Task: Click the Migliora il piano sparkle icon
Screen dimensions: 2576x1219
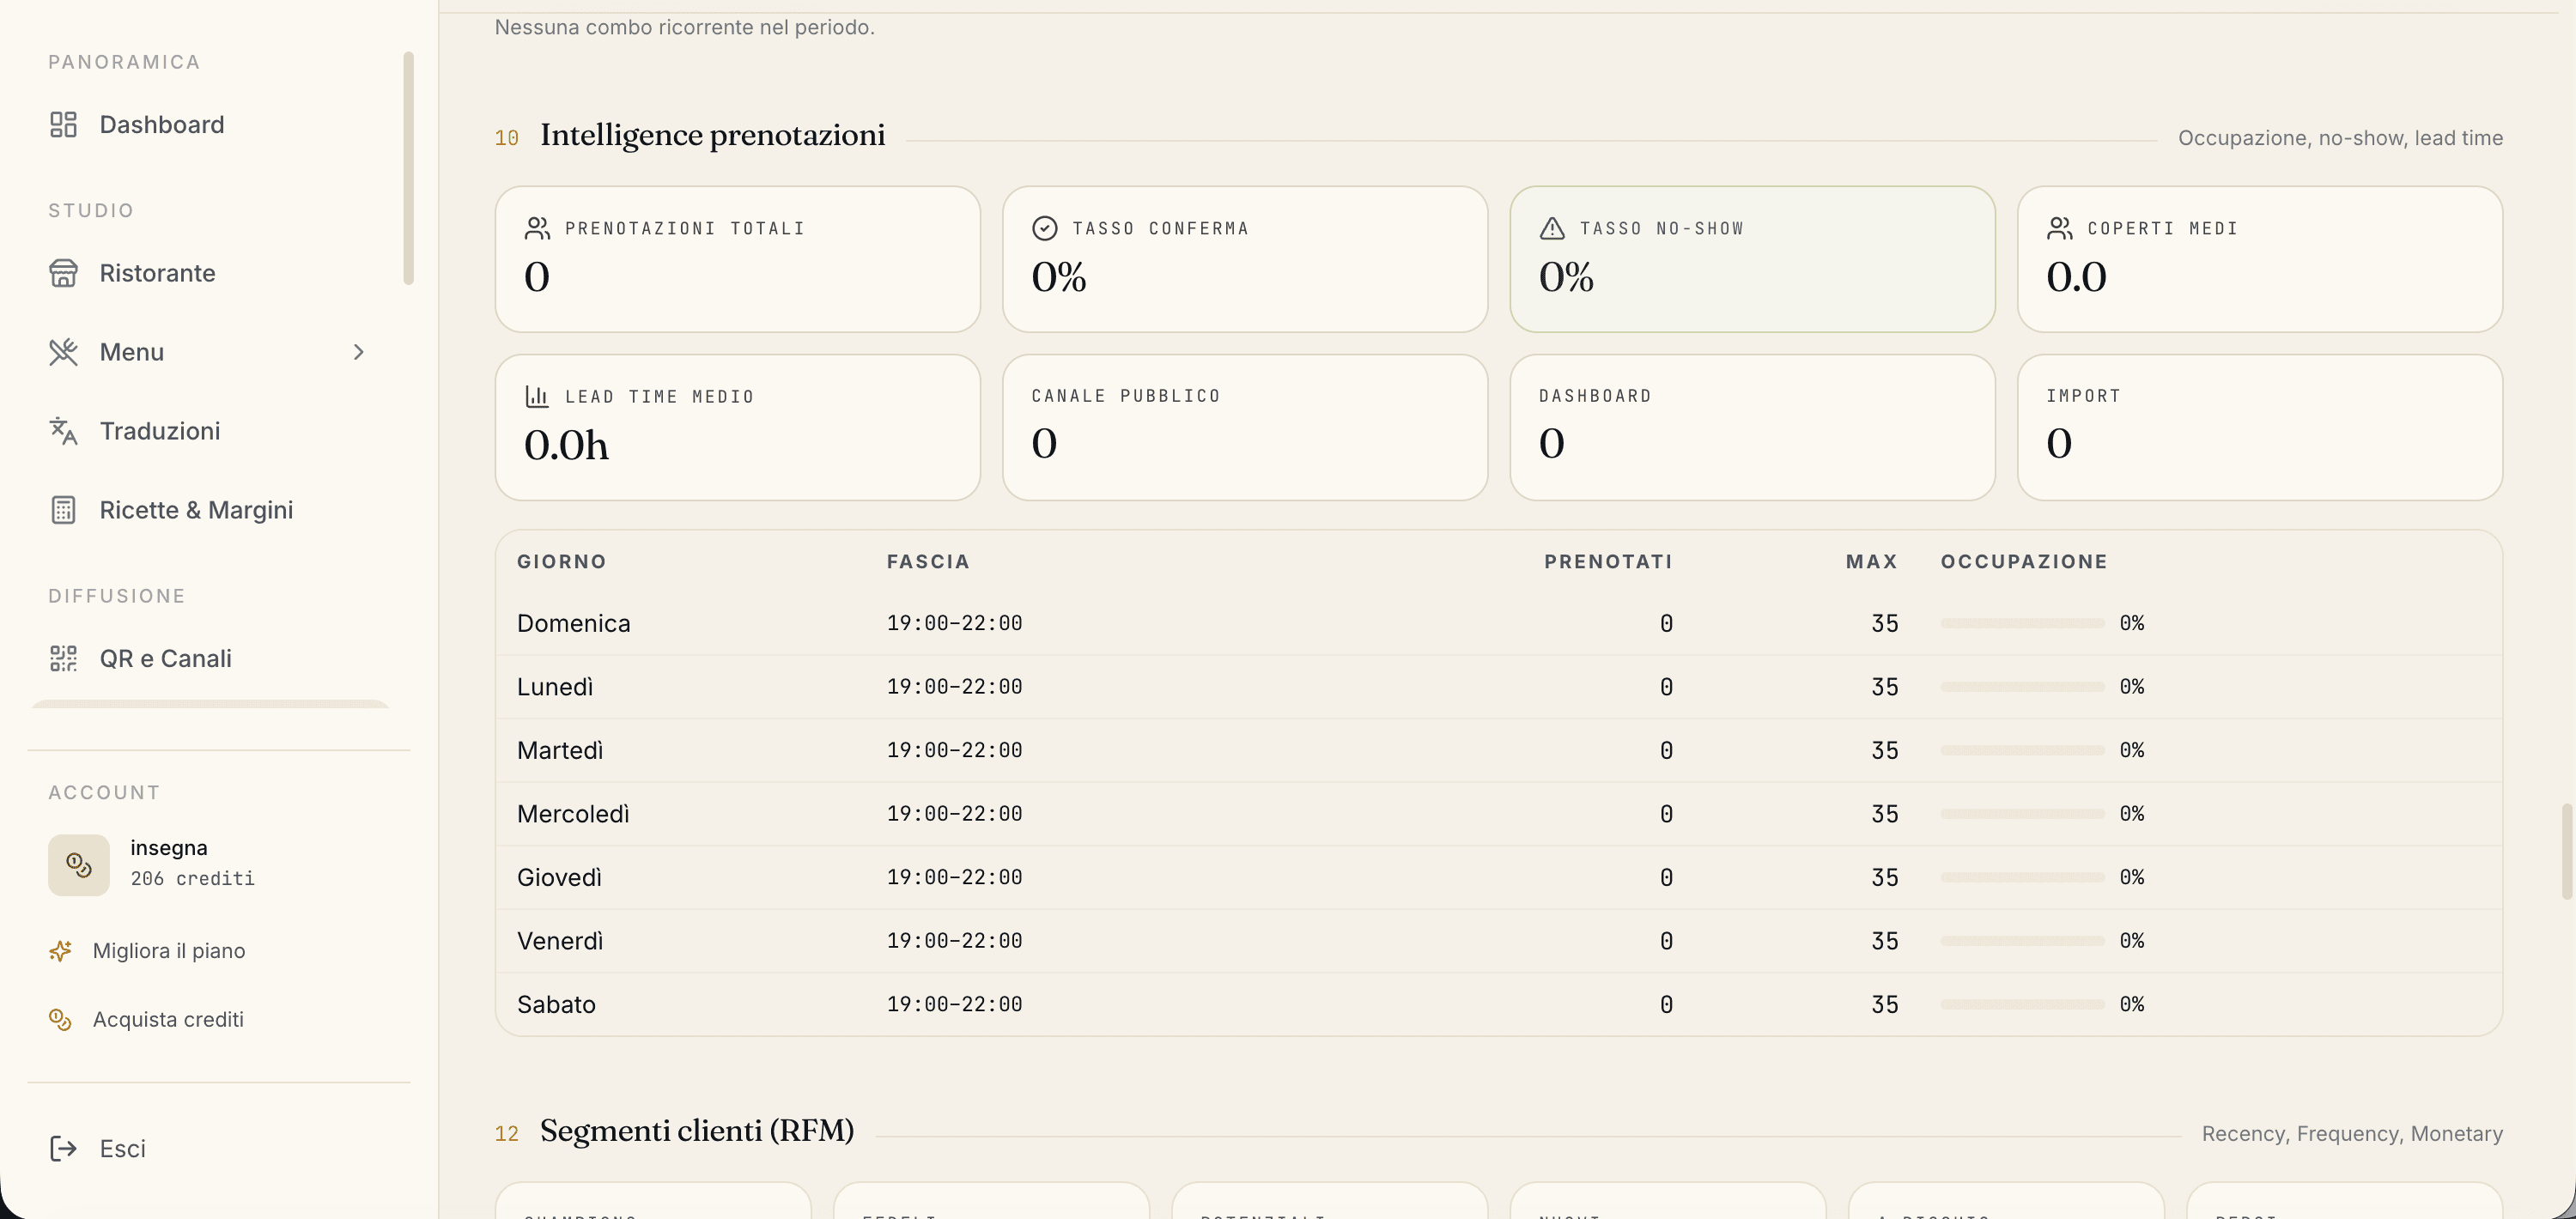Action: pos(60,950)
